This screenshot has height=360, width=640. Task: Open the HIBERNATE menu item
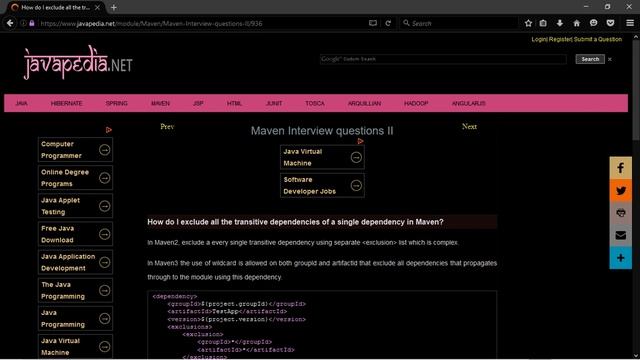pyautogui.click(x=67, y=104)
